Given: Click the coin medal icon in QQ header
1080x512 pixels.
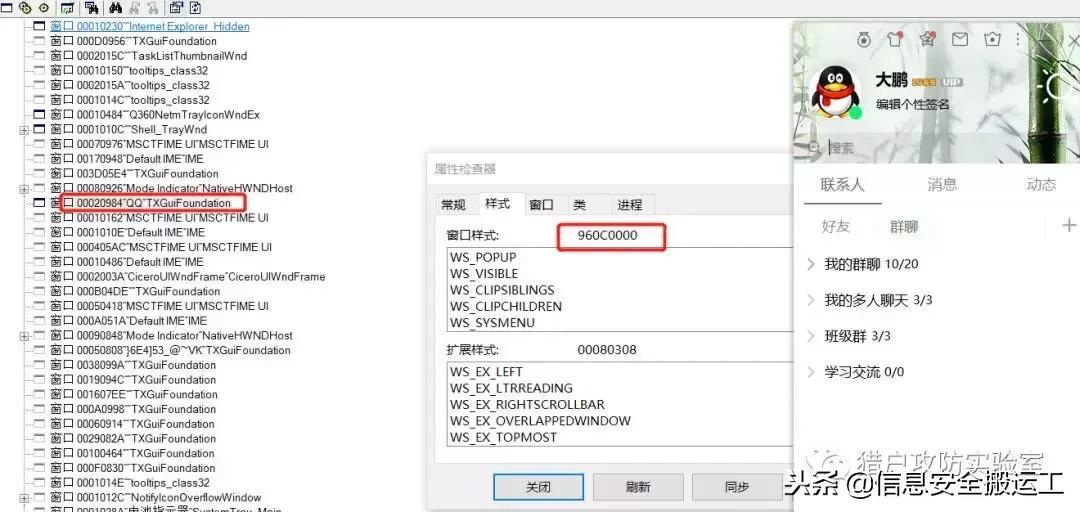Looking at the screenshot, I should (x=863, y=40).
